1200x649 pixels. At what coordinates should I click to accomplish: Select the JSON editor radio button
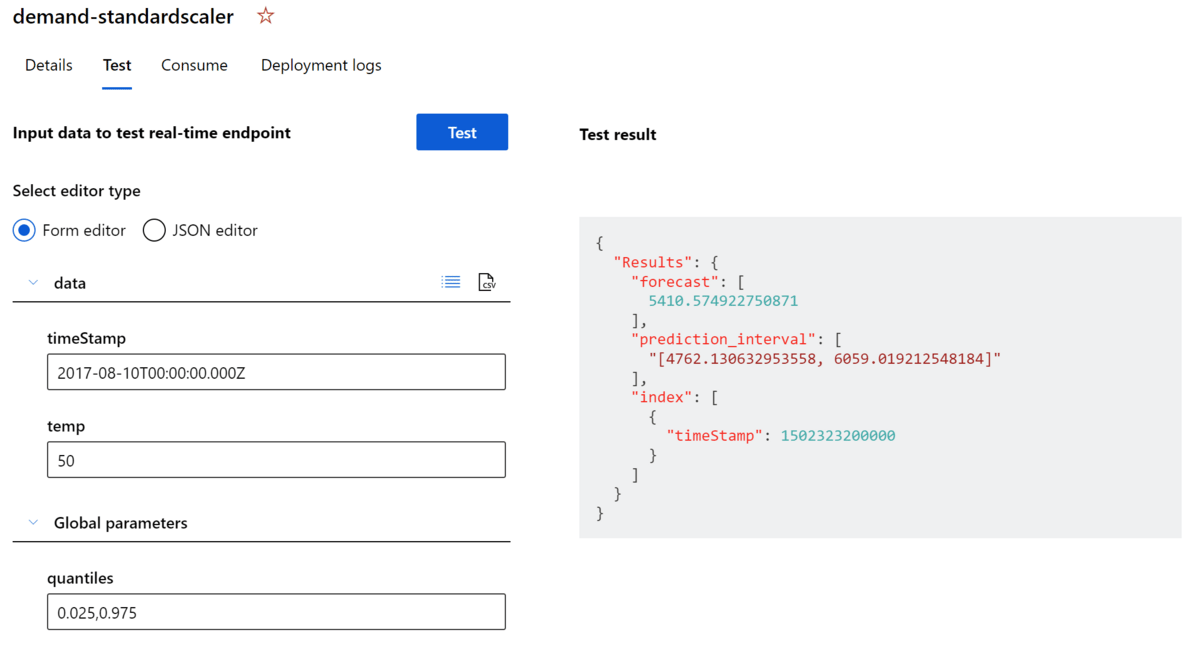click(154, 230)
